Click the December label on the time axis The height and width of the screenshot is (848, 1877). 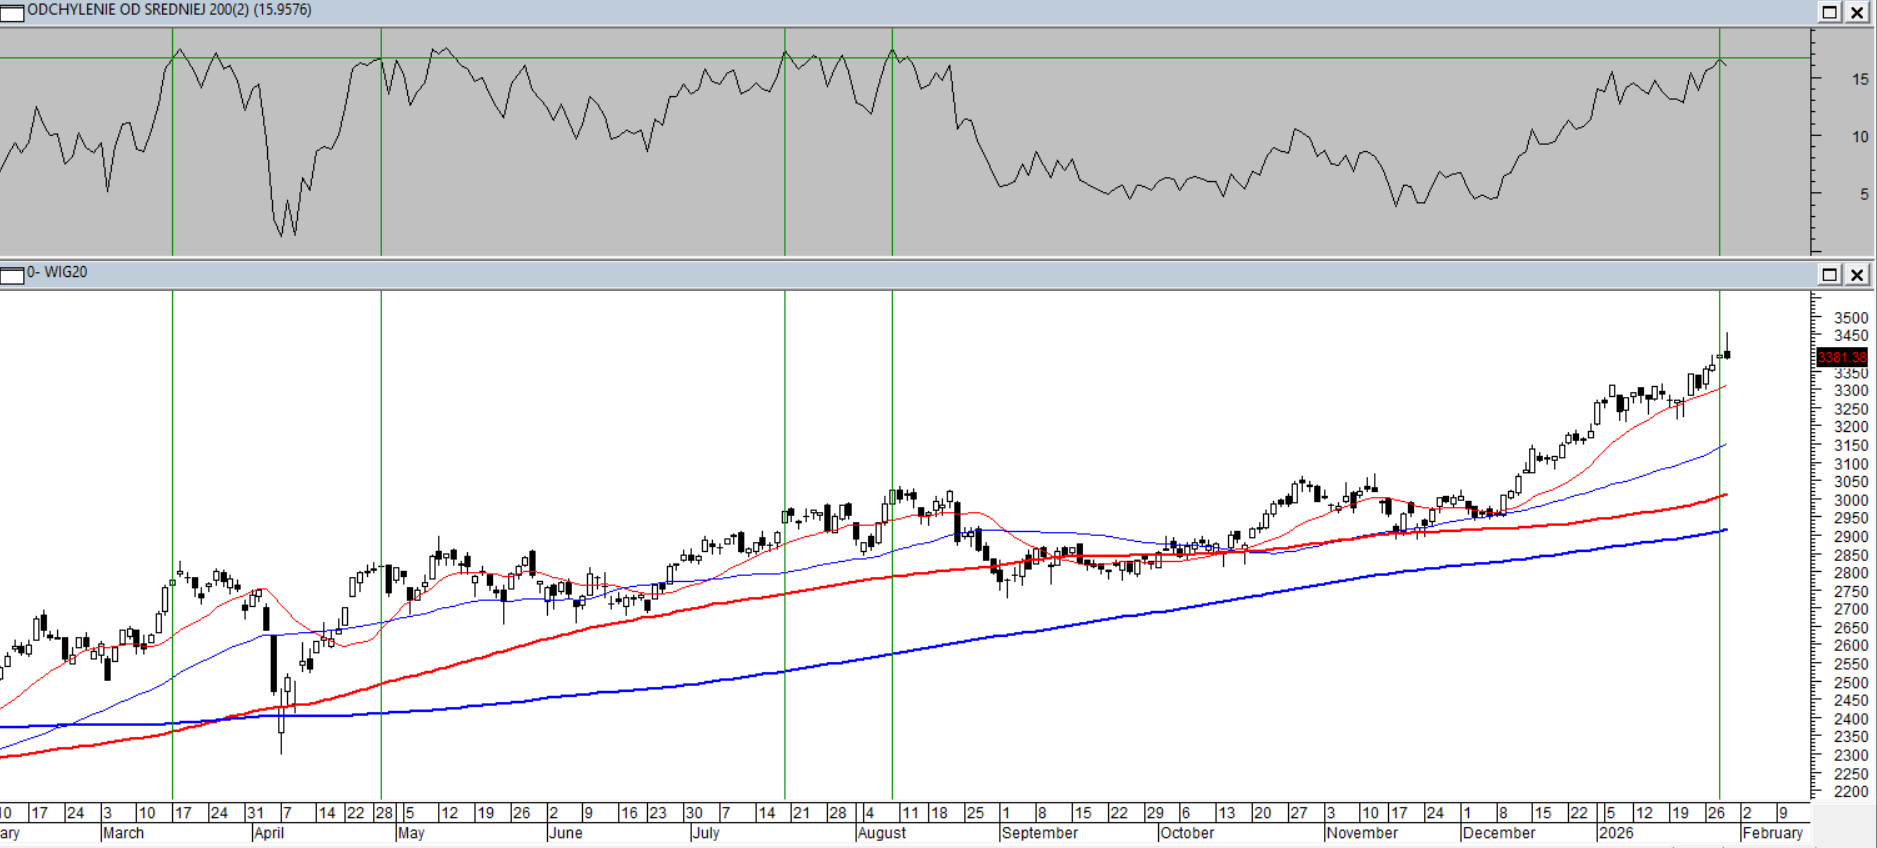coord(1498,833)
